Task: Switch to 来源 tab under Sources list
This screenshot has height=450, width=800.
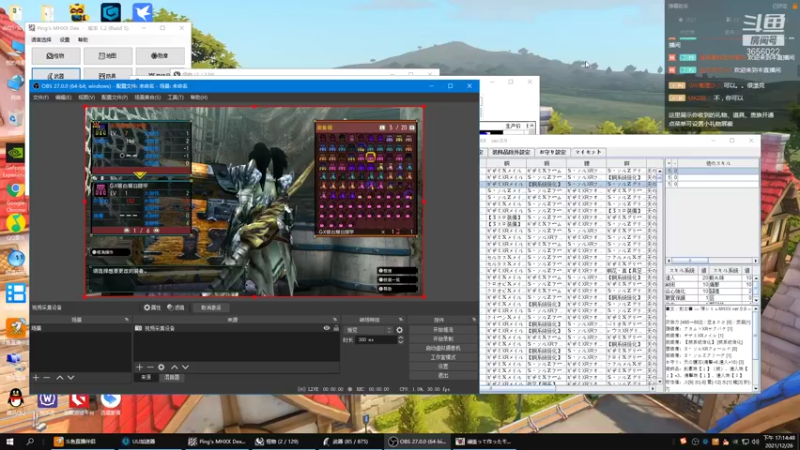Action: (146, 378)
